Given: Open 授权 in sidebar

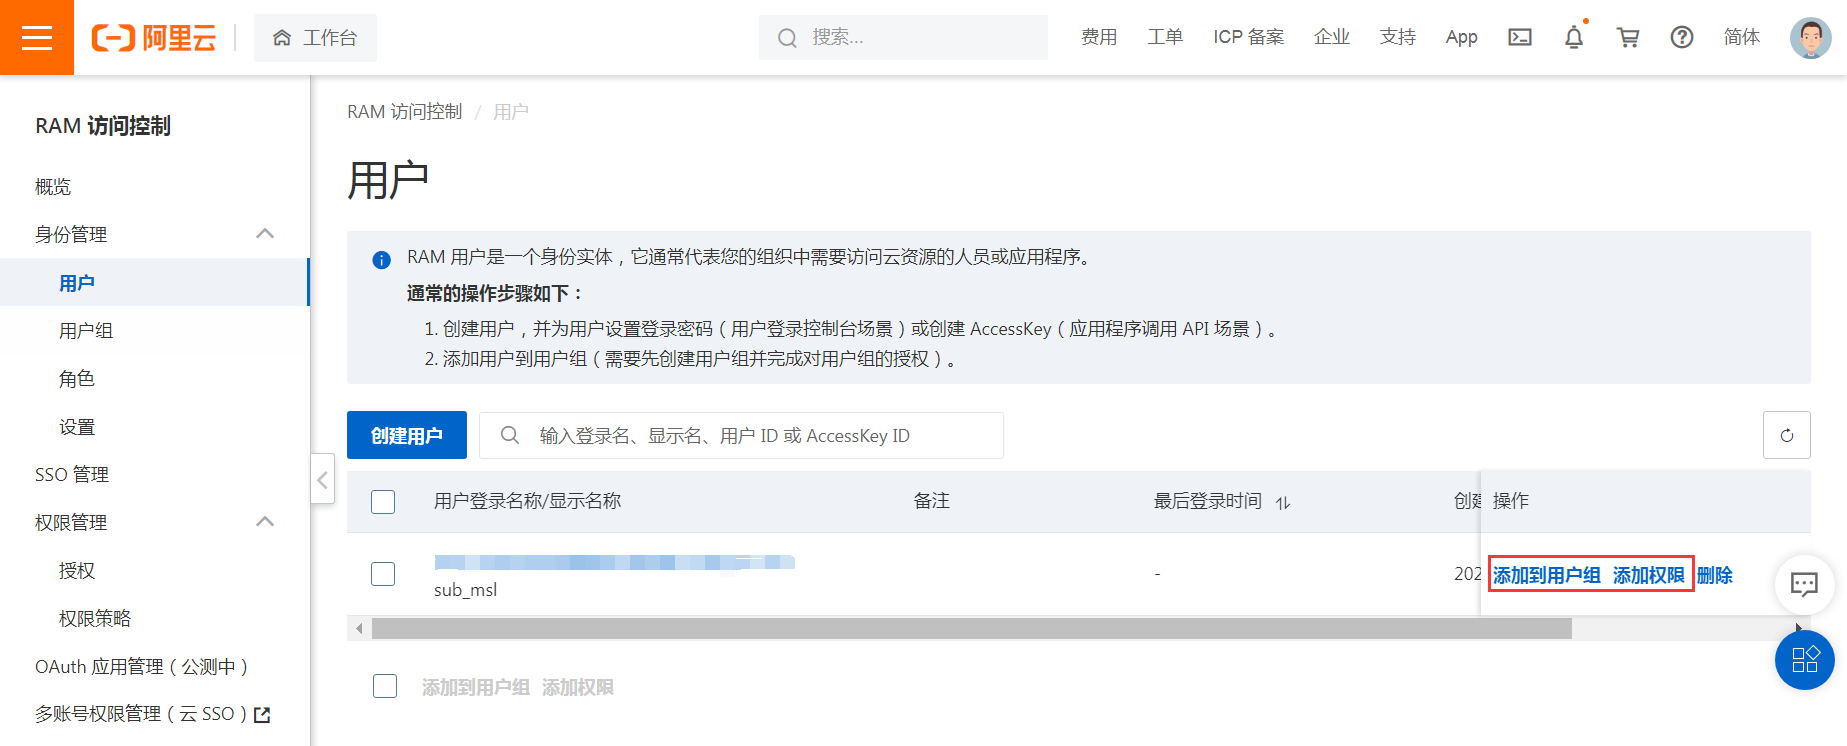Looking at the screenshot, I should 77,571.
